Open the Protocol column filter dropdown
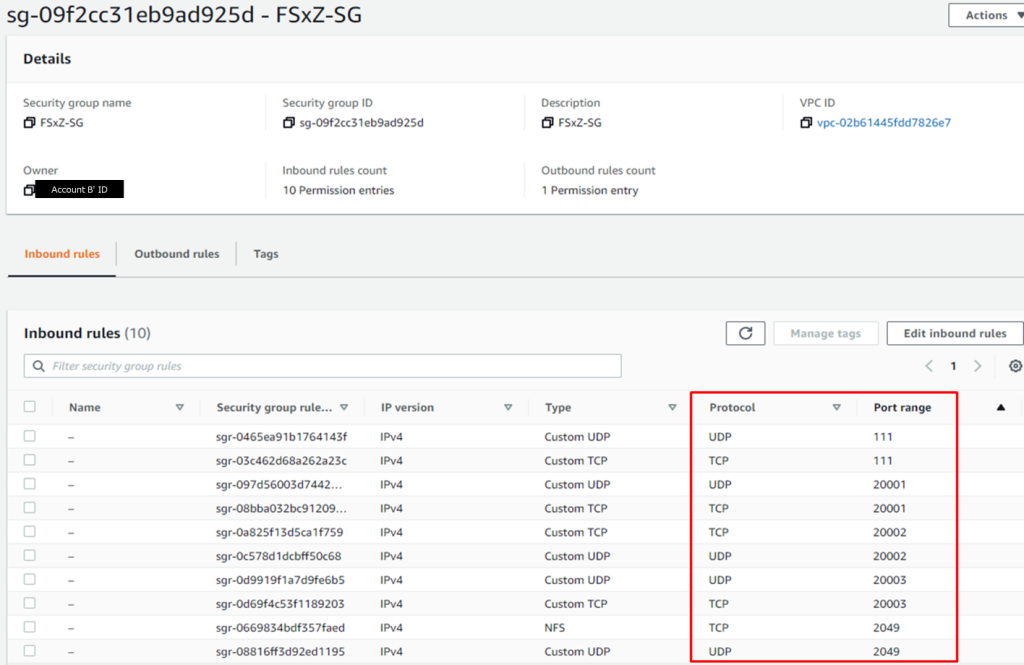The width and height of the screenshot is (1024, 665). 837,407
